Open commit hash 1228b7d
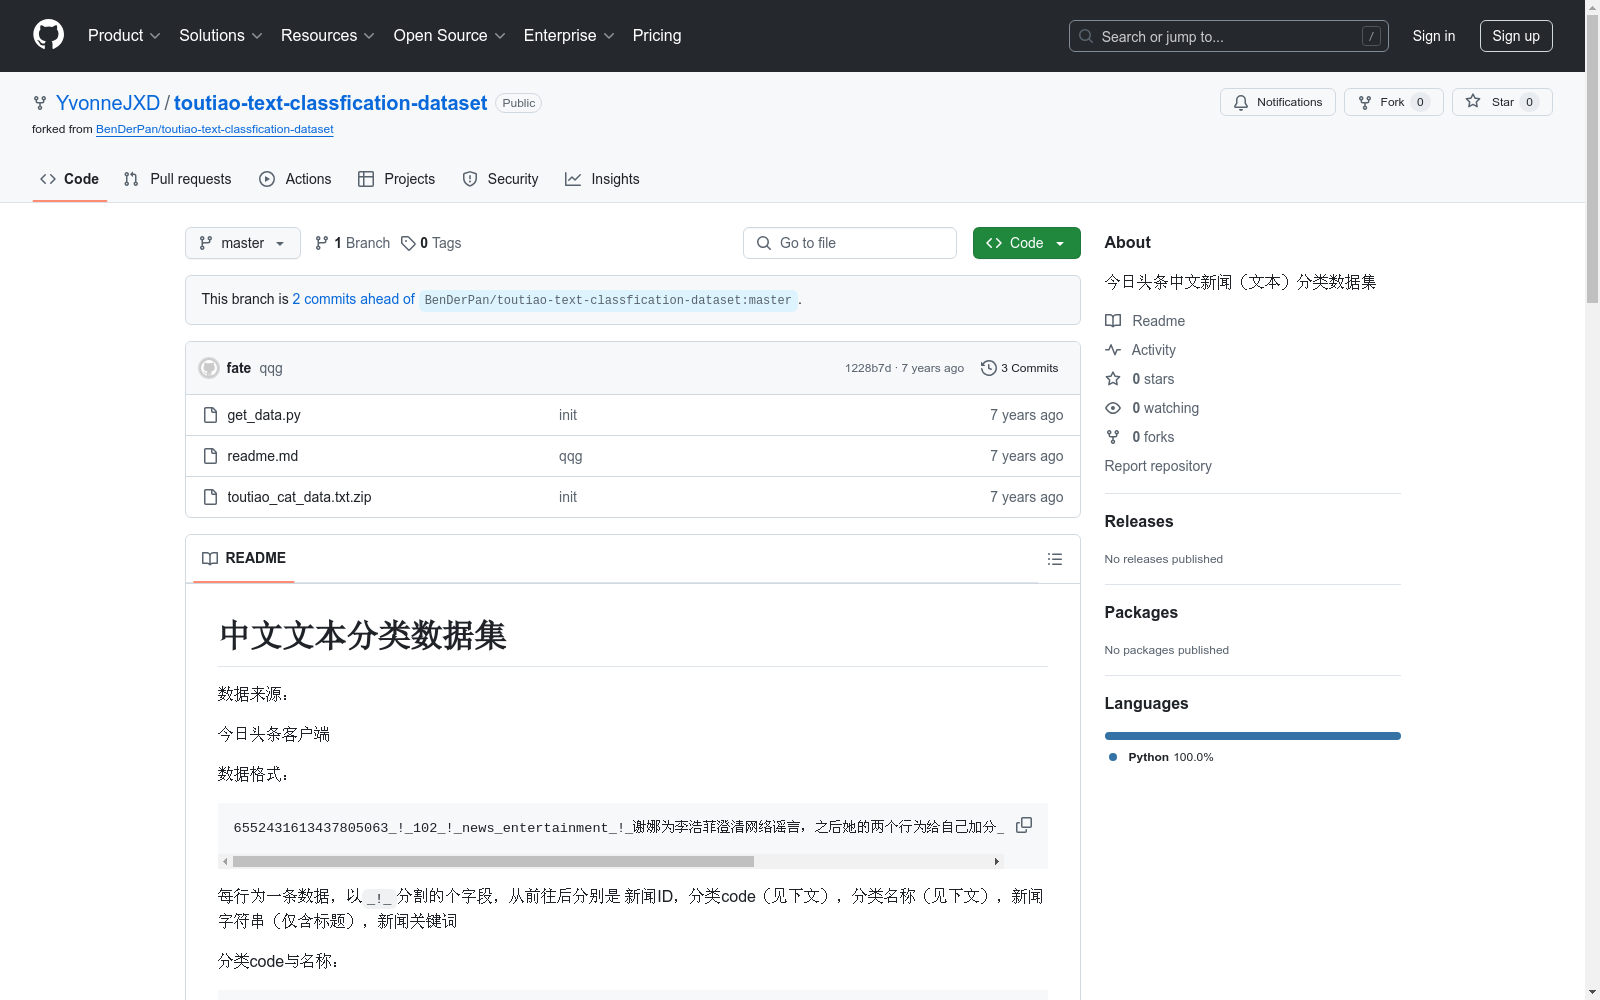The height and width of the screenshot is (1000, 1600). 868,368
